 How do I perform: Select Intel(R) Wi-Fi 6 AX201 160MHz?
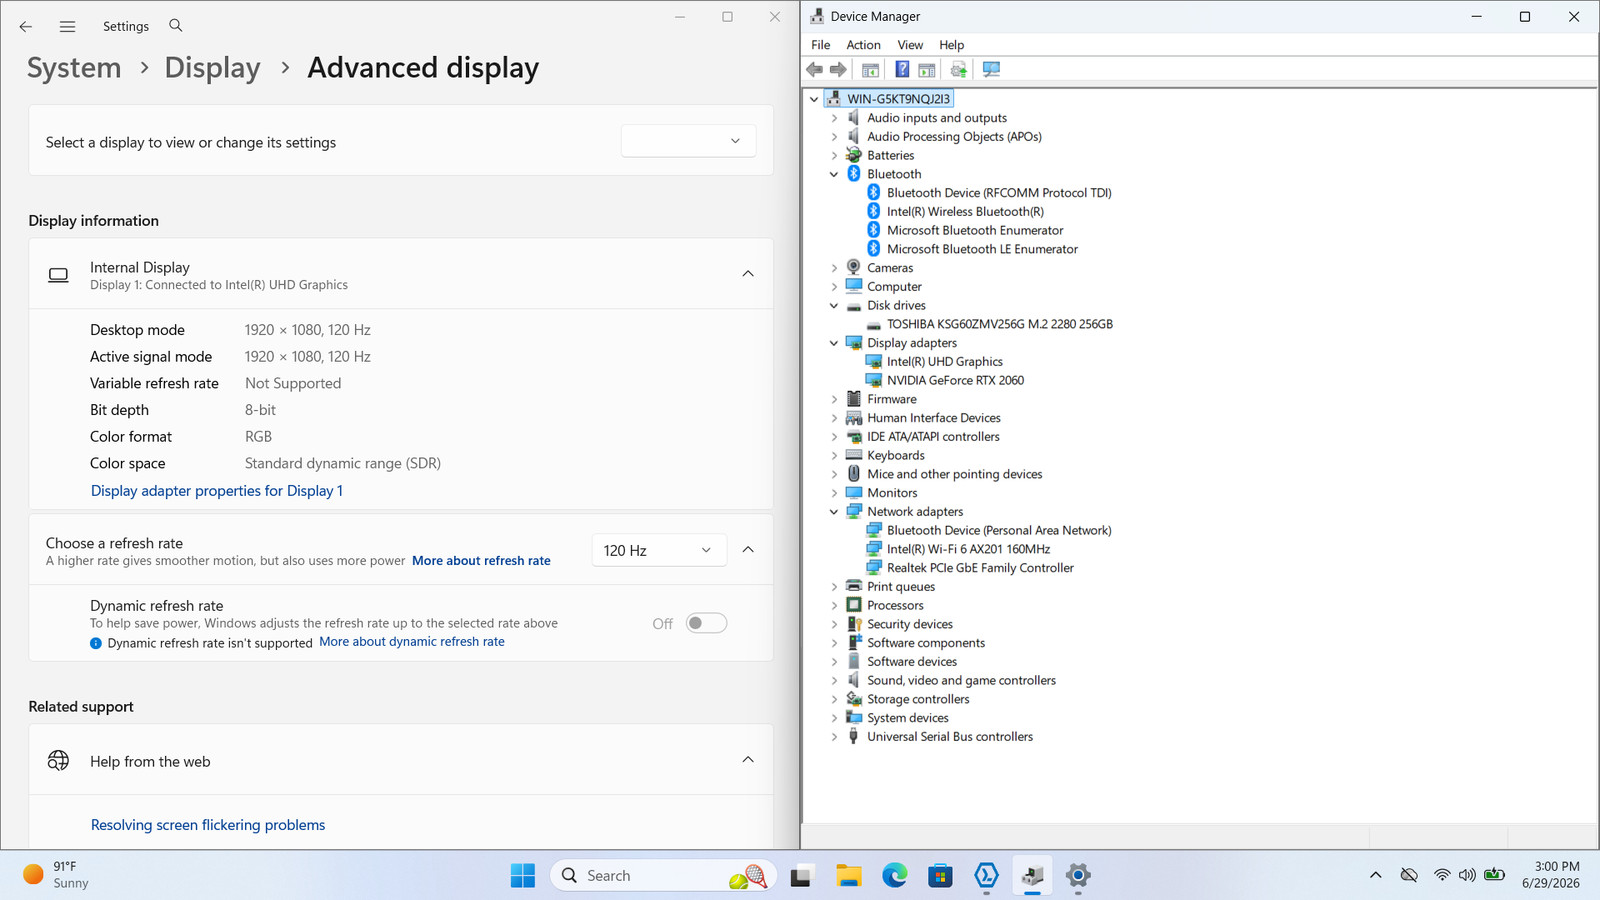[968, 549]
